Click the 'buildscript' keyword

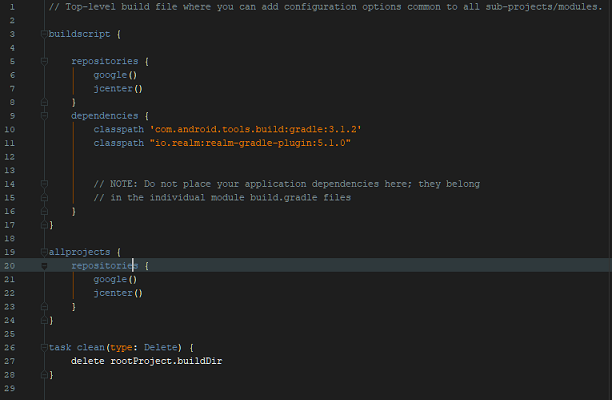tap(78, 34)
